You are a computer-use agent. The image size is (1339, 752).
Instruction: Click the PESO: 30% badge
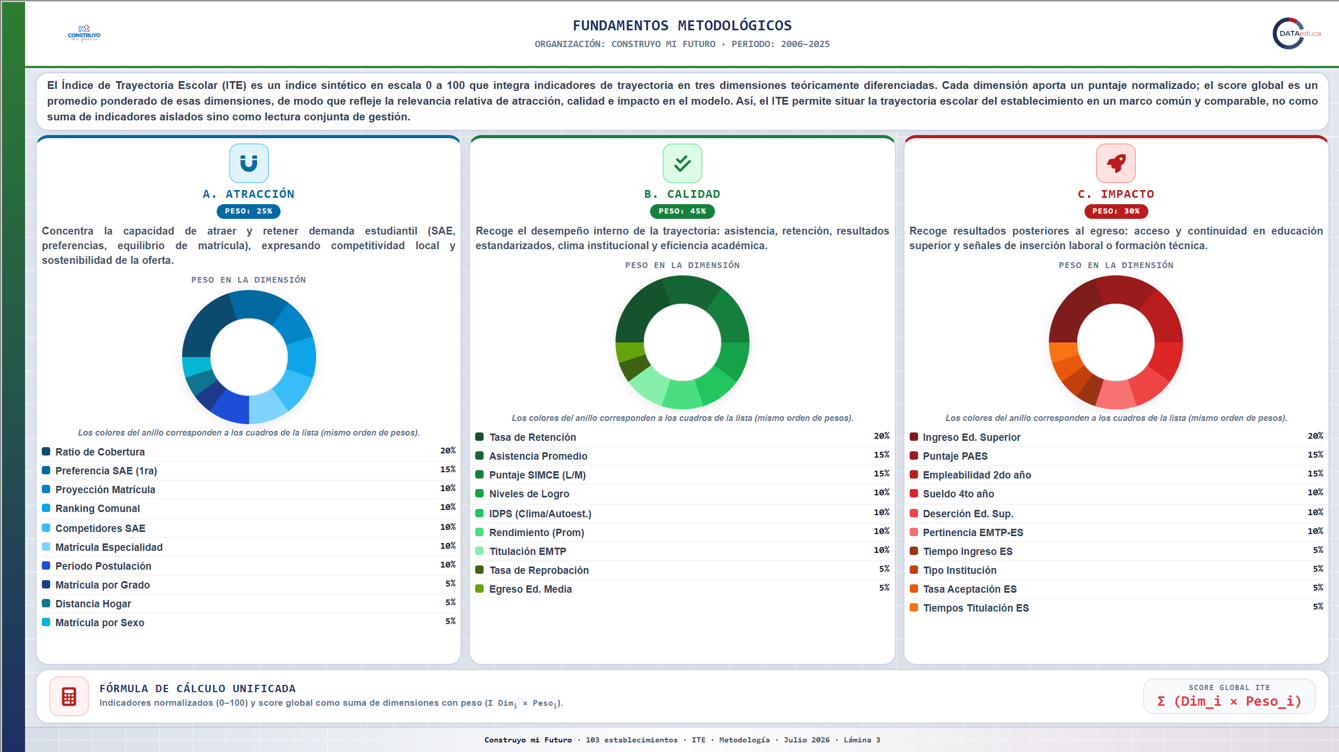(1116, 211)
